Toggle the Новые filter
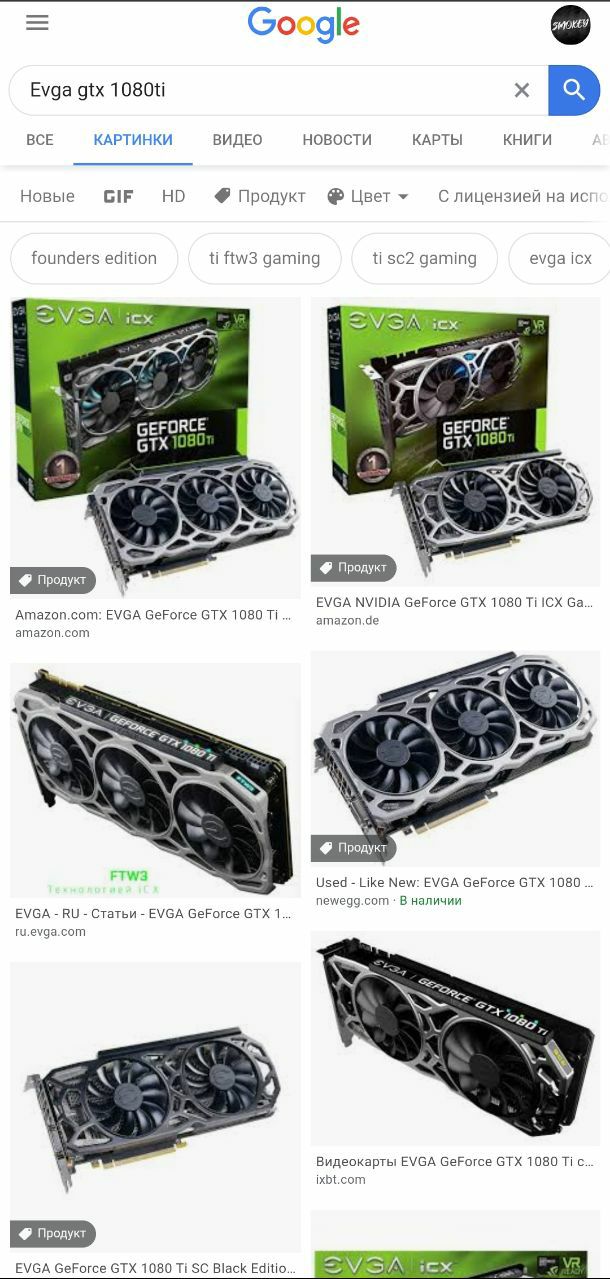This screenshot has width=610, height=1279. coord(47,196)
